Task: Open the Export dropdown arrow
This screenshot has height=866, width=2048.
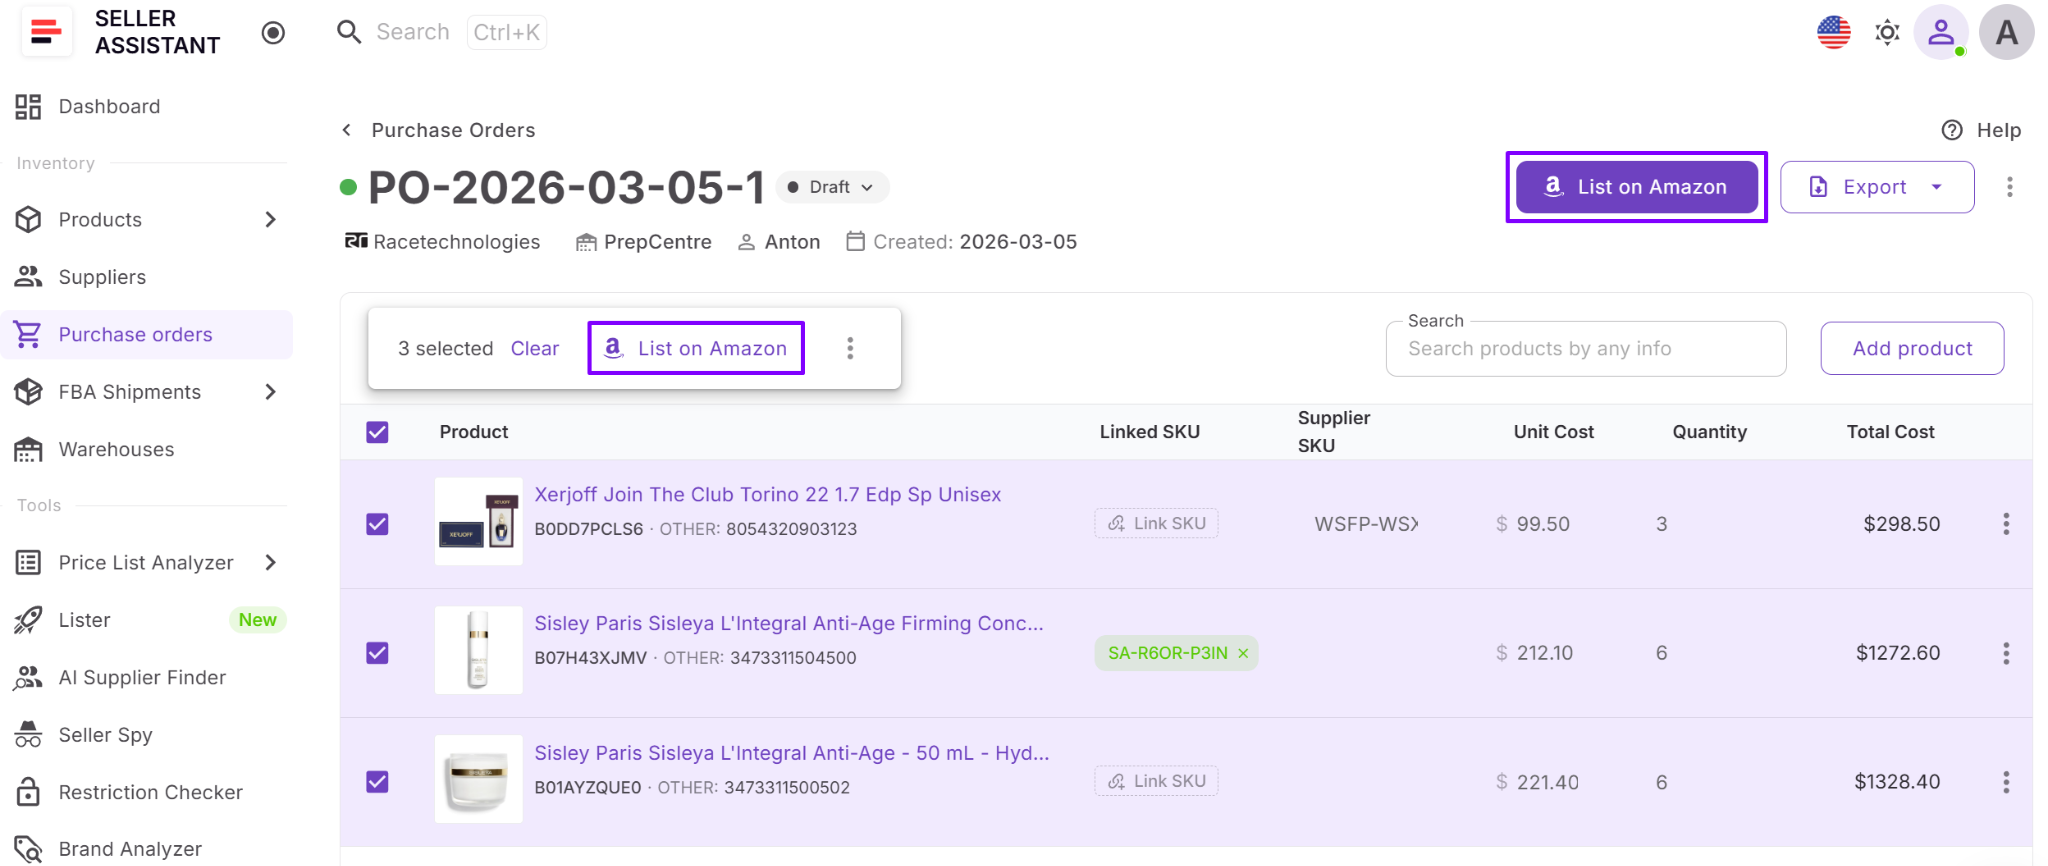Action: [x=1937, y=187]
